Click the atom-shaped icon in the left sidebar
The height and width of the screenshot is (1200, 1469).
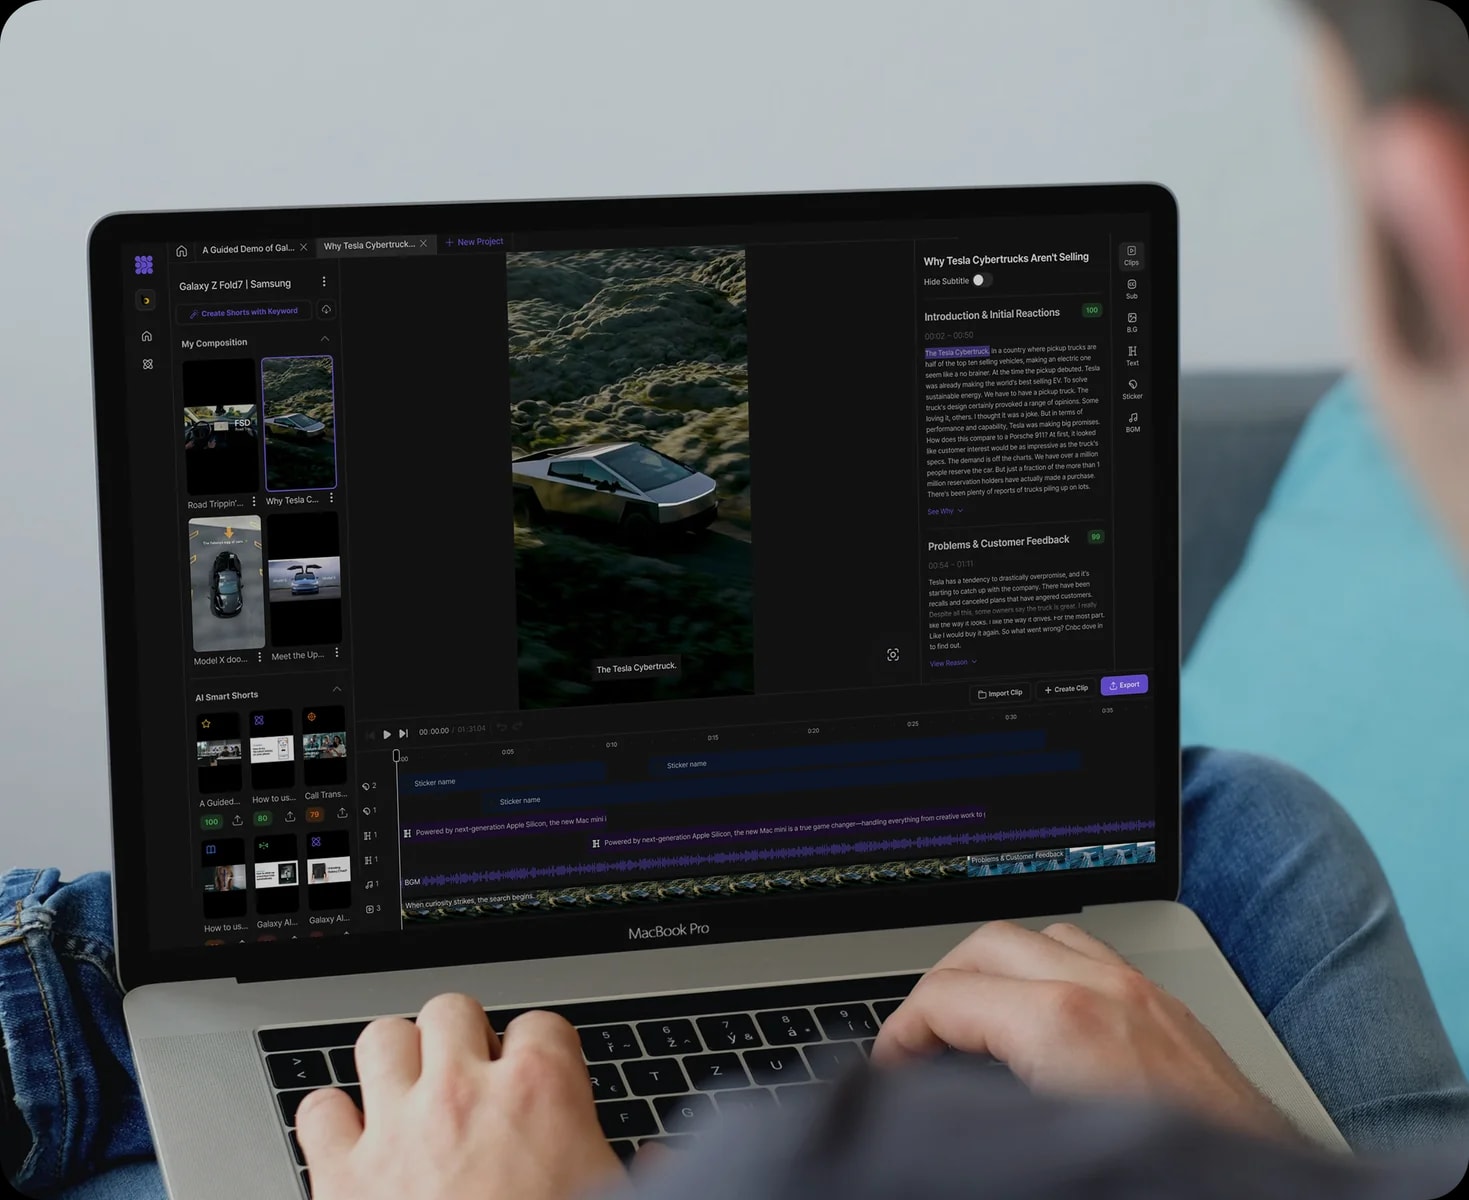tap(148, 364)
